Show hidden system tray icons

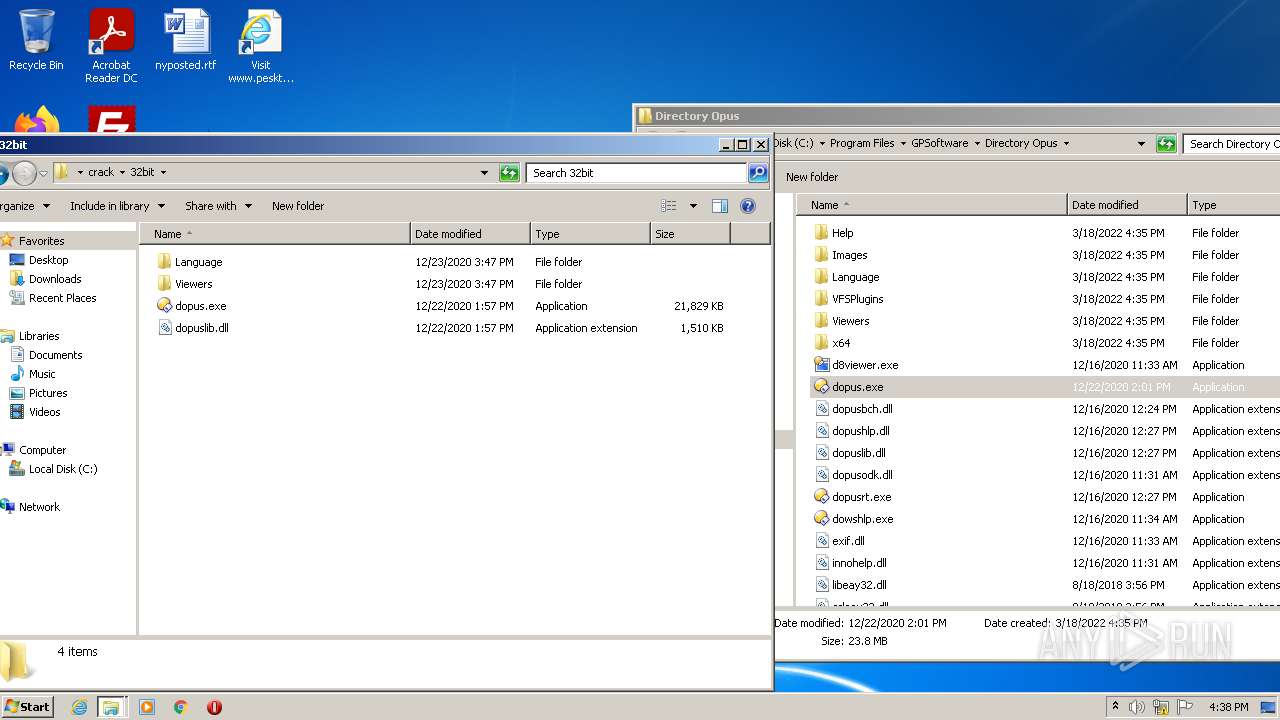(x=1115, y=707)
